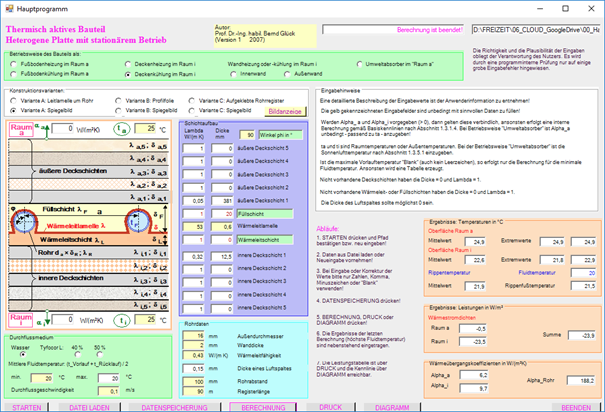Viewport: 605px width, 412px height.
Task: Click Dicke field of Wärmeleitschicht
Action: point(222,240)
